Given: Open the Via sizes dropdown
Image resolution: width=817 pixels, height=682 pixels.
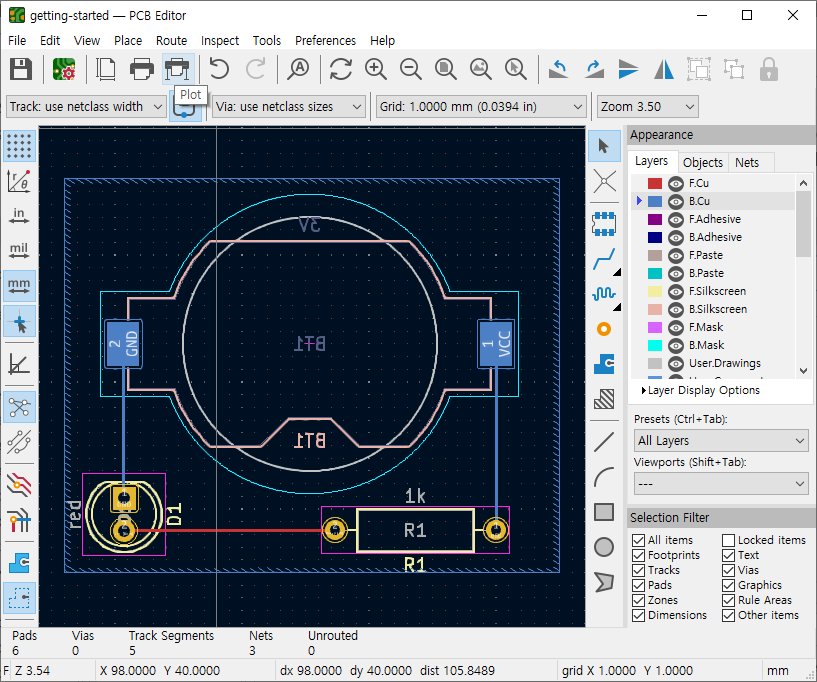Looking at the screenshot, I should pos(289,107).
